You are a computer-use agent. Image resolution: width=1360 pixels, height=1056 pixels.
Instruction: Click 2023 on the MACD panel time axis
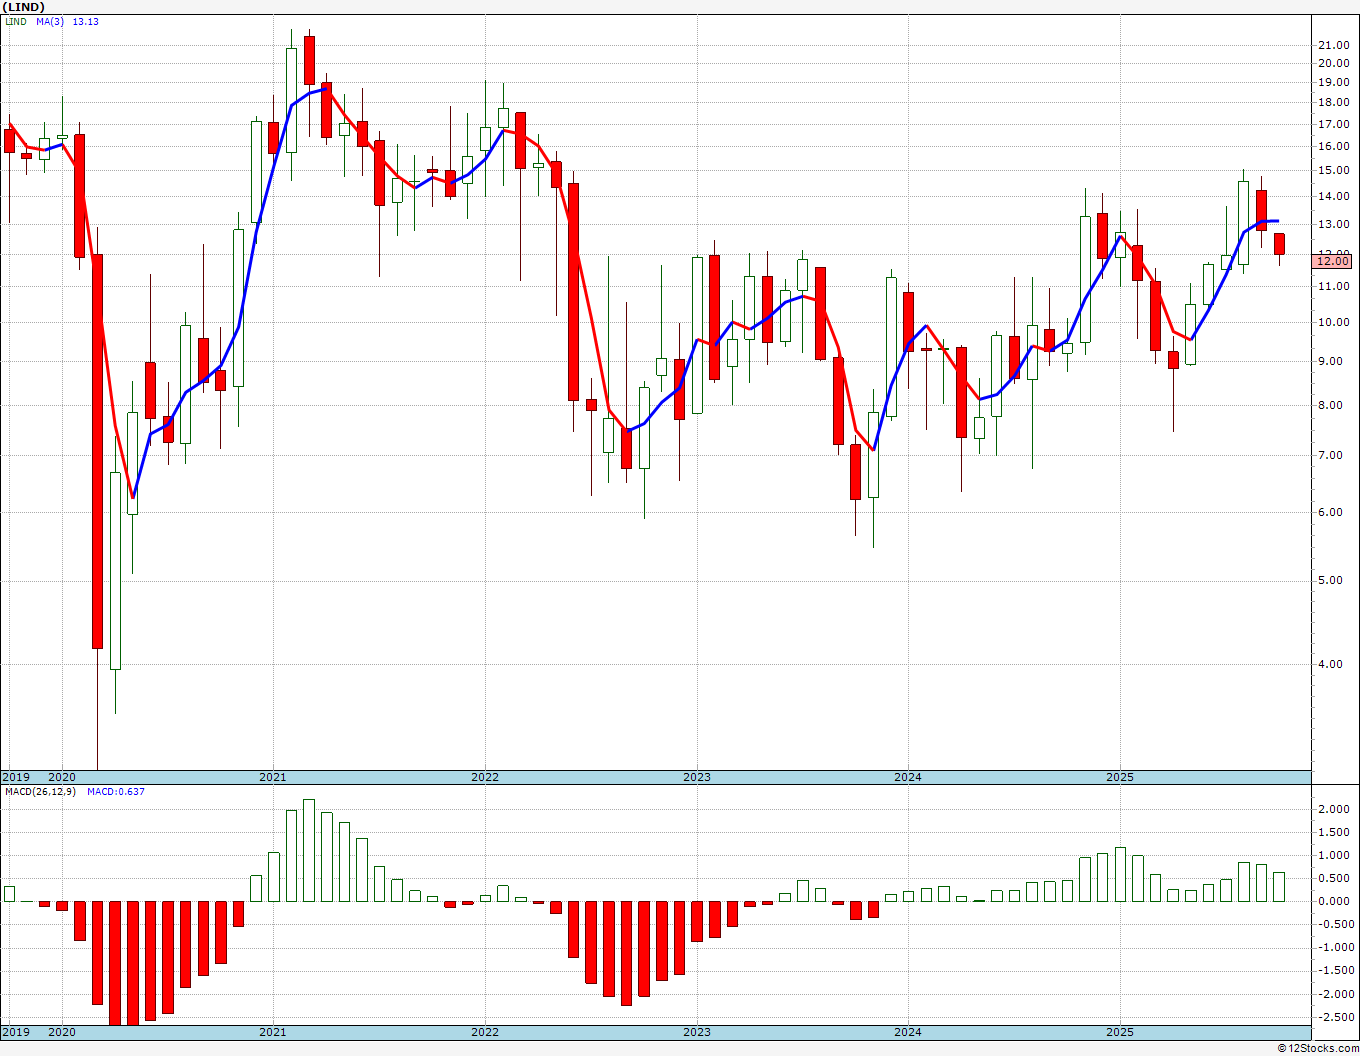coord(697,1032)
